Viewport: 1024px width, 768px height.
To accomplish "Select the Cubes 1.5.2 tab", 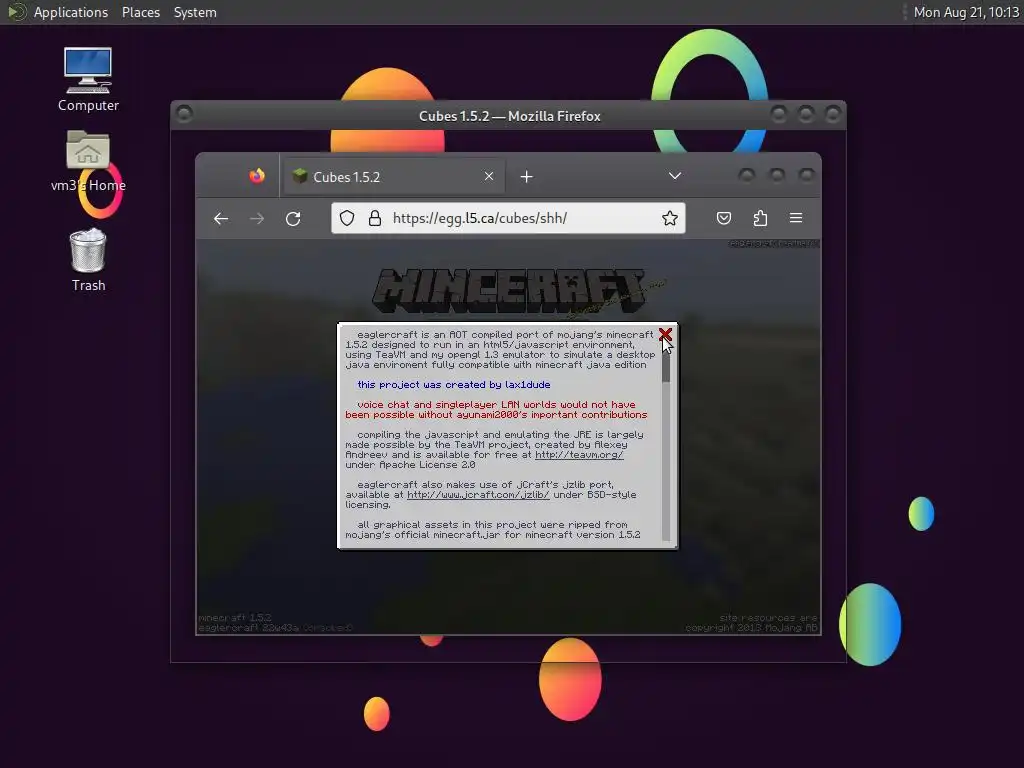I will click(392, 176).
